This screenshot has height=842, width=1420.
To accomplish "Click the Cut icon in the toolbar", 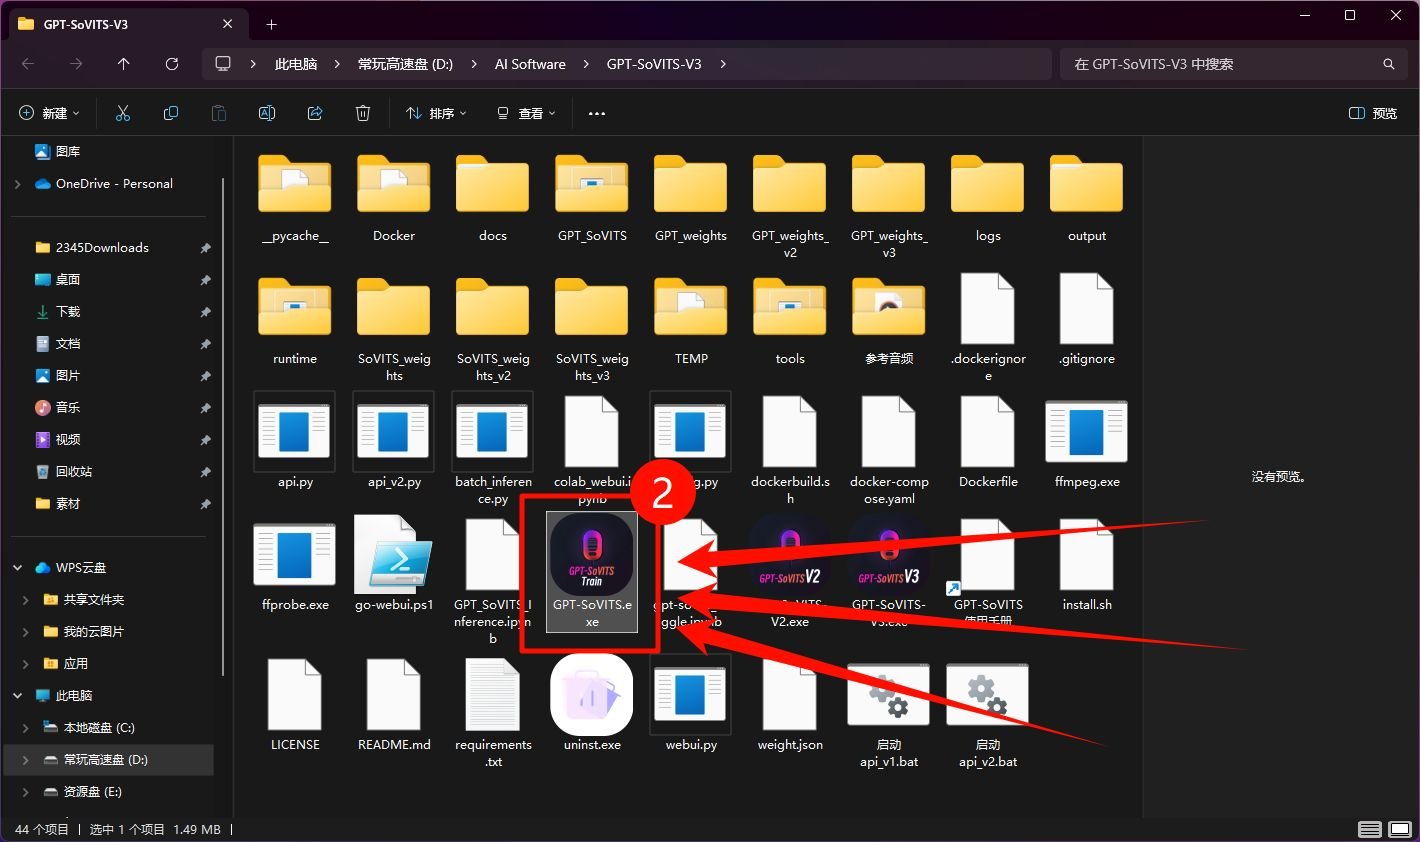I will (x=123, y=112).
